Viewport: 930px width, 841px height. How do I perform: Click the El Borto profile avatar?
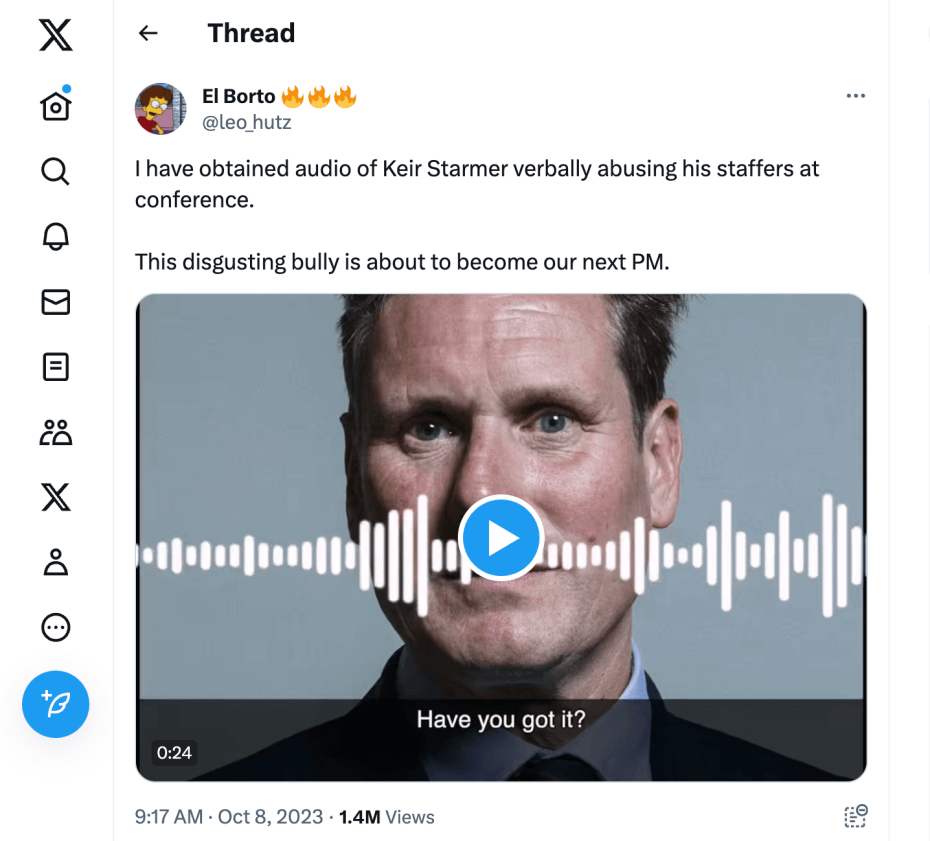(160, 109)
